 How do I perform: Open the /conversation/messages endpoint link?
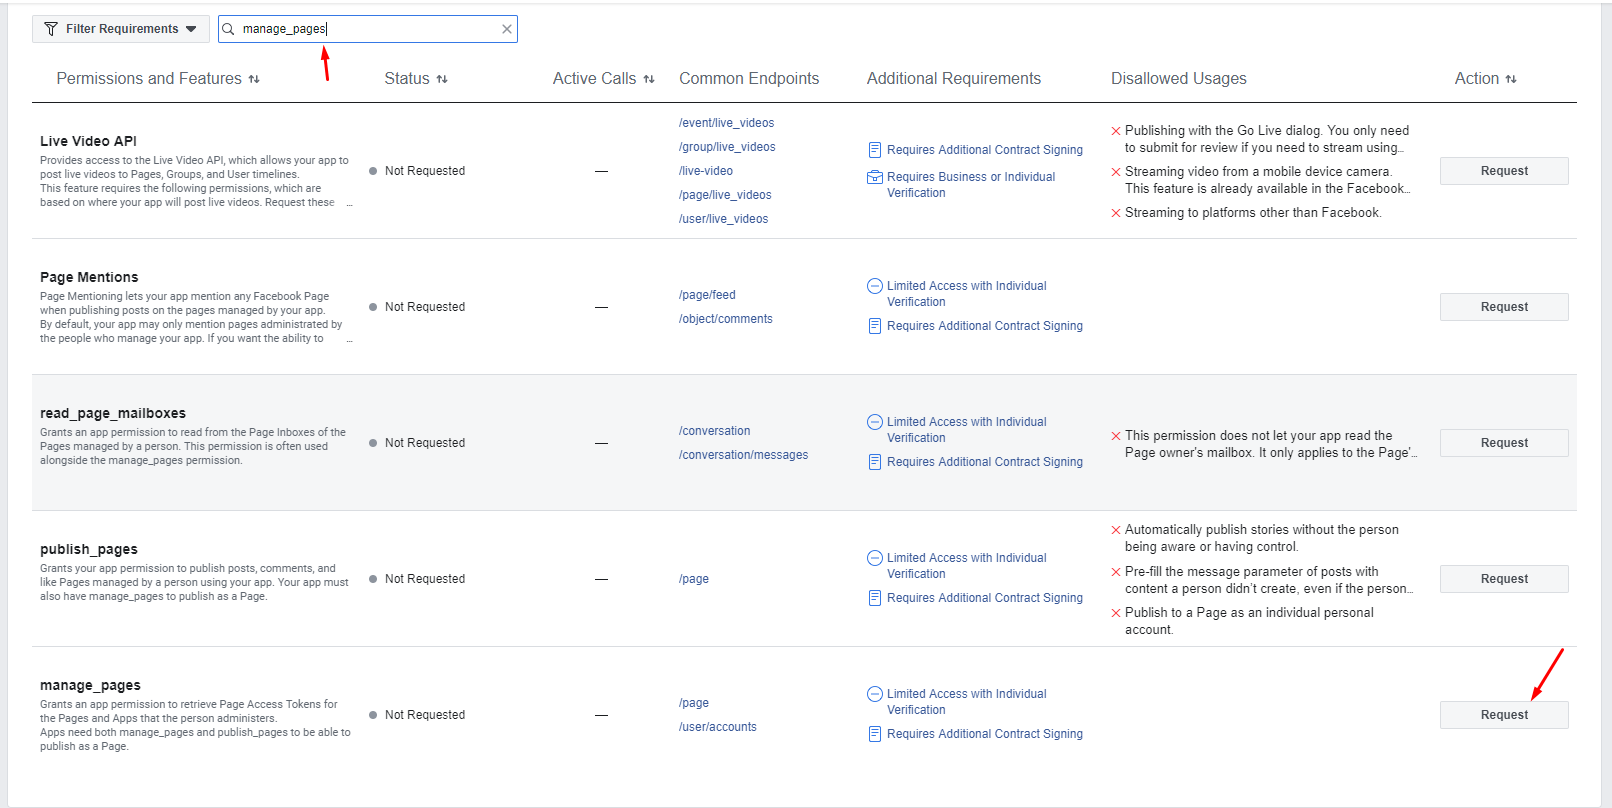pos(743,455)
